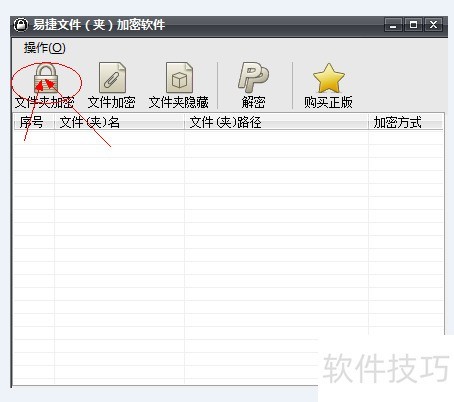Click the 文件(夹)名 column header
The image size is (454, 402).
(119, 122)
